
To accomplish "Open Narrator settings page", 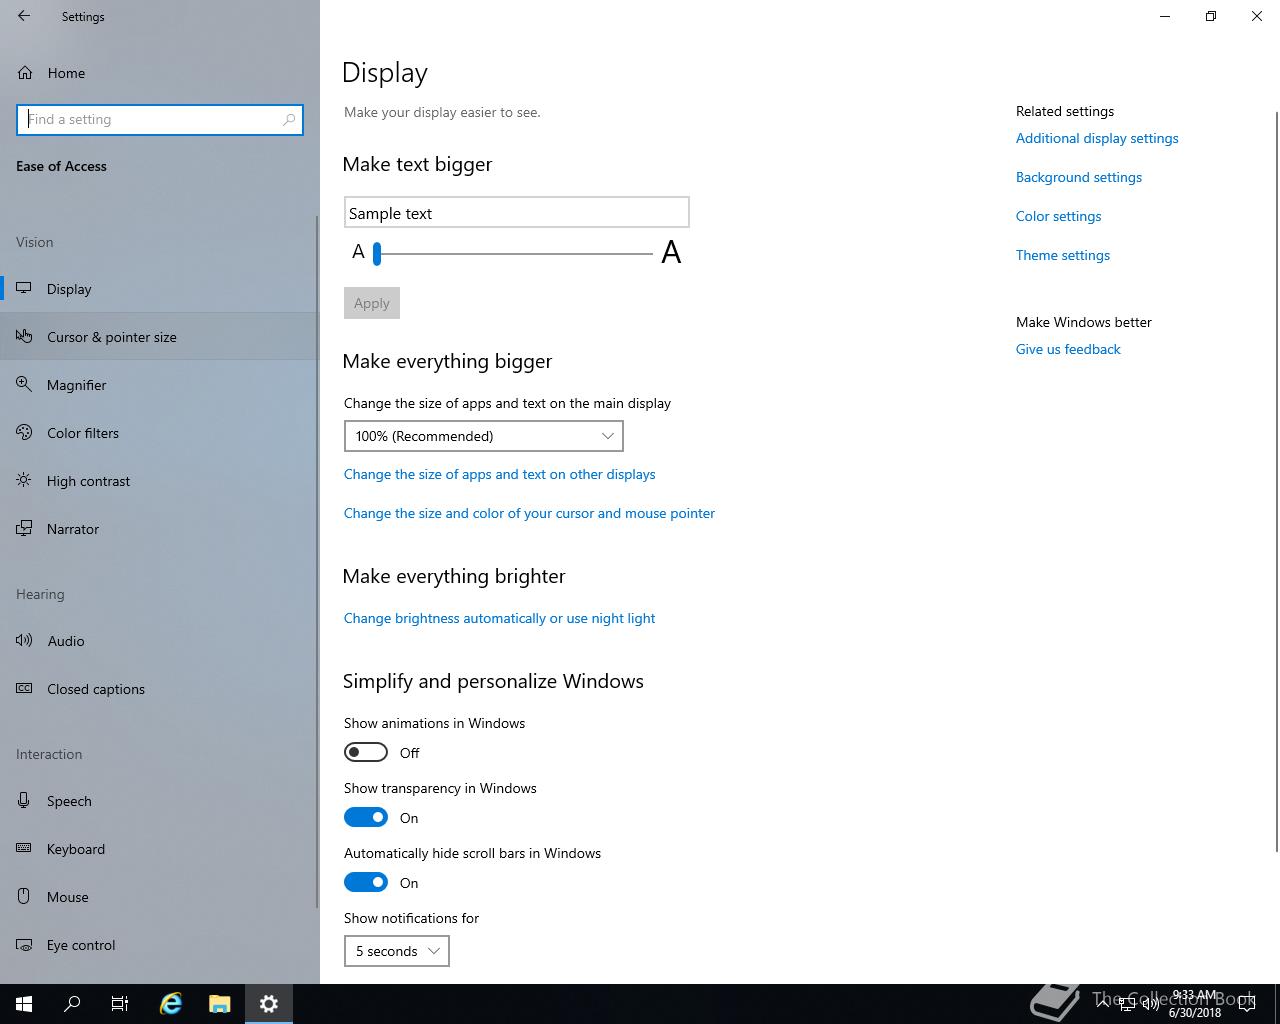I will [x=160, y=529].
